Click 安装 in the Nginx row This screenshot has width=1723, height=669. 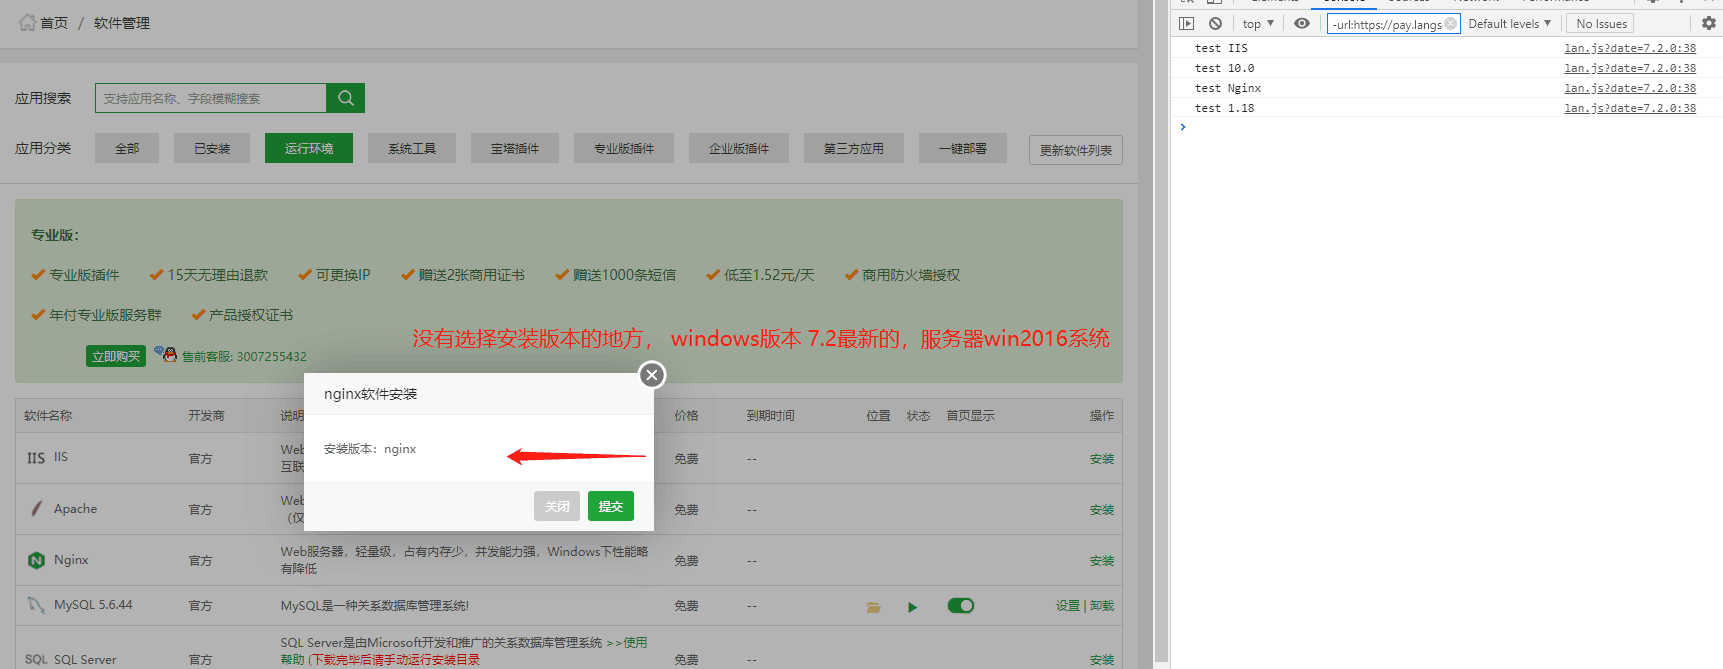[1102, 560]
